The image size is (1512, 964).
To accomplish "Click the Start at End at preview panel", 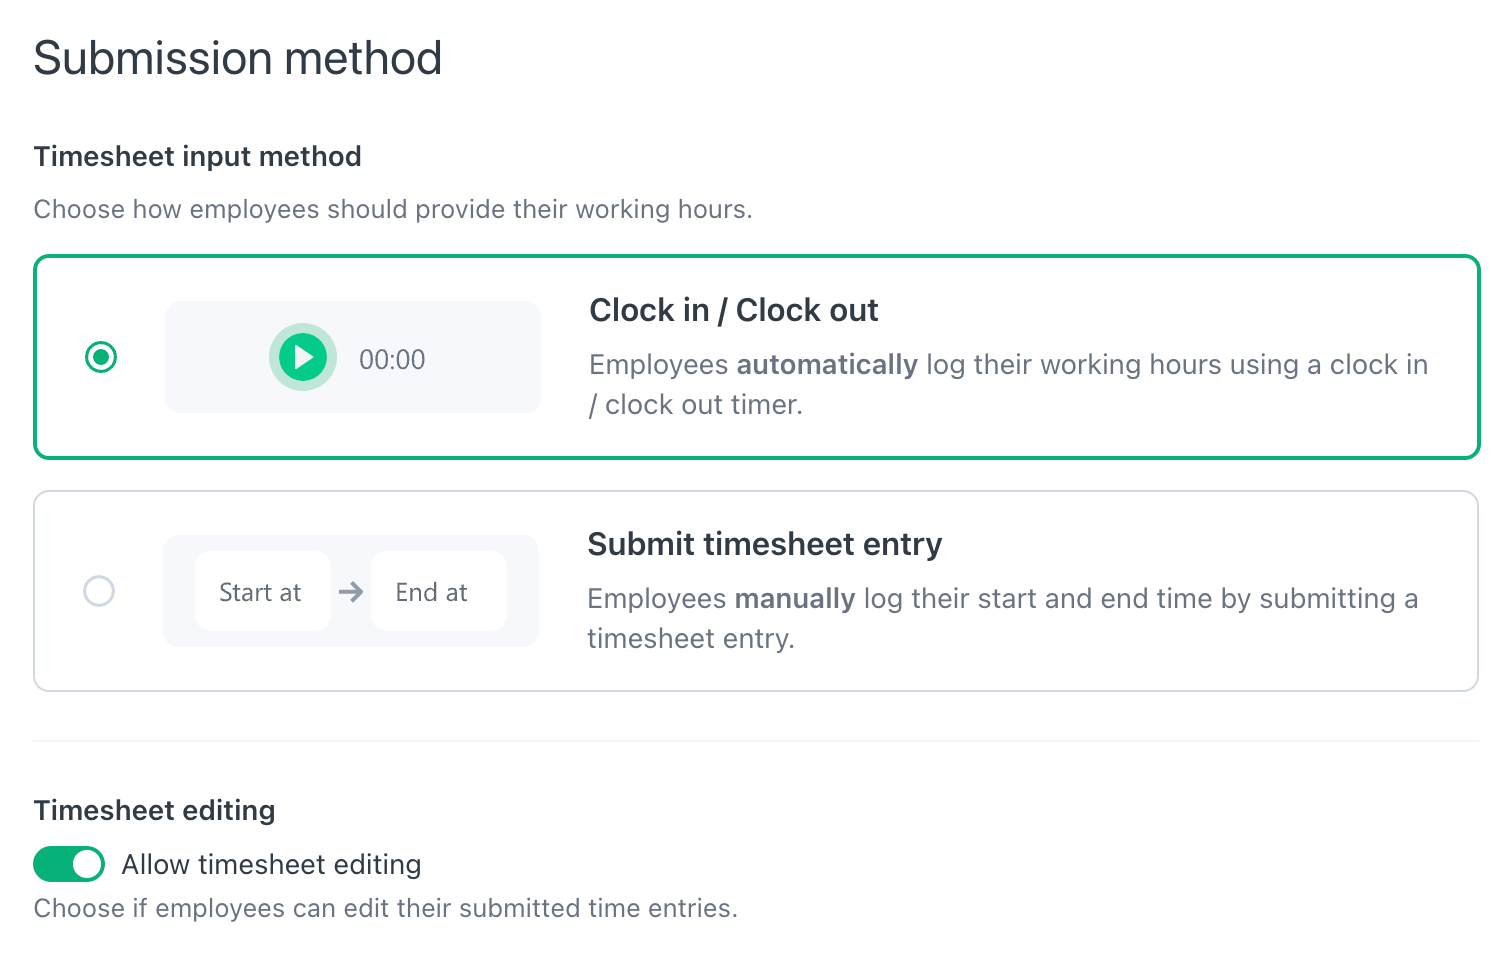I will 351,591.
